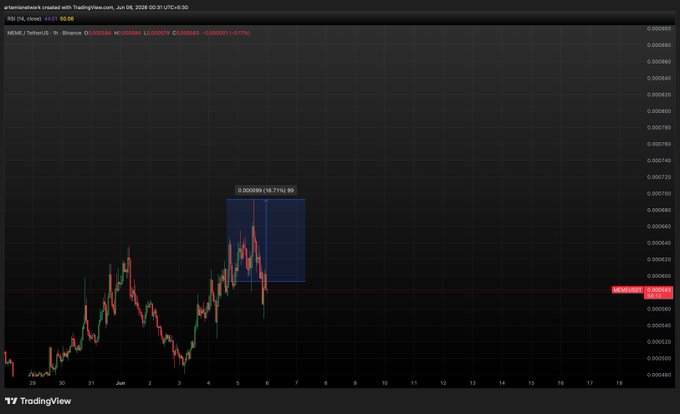
Task: Click the 0.000900 price axis label
Action: [x=659, y=29]
